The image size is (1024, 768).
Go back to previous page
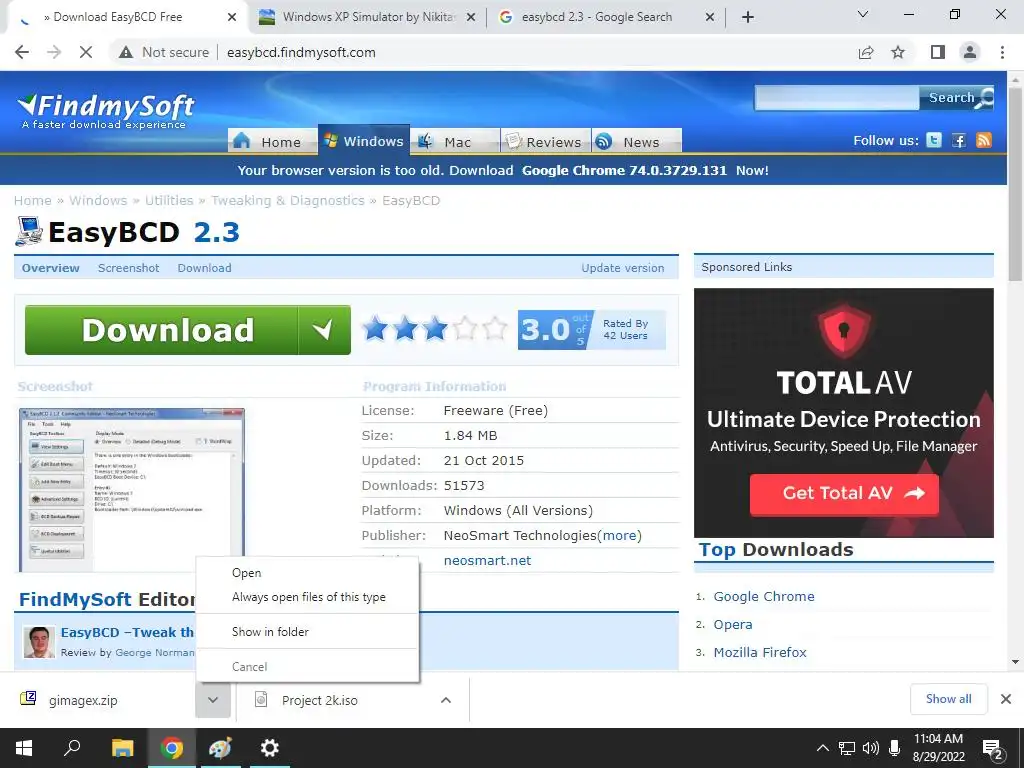pyautogui.click(x=22, y=52)
